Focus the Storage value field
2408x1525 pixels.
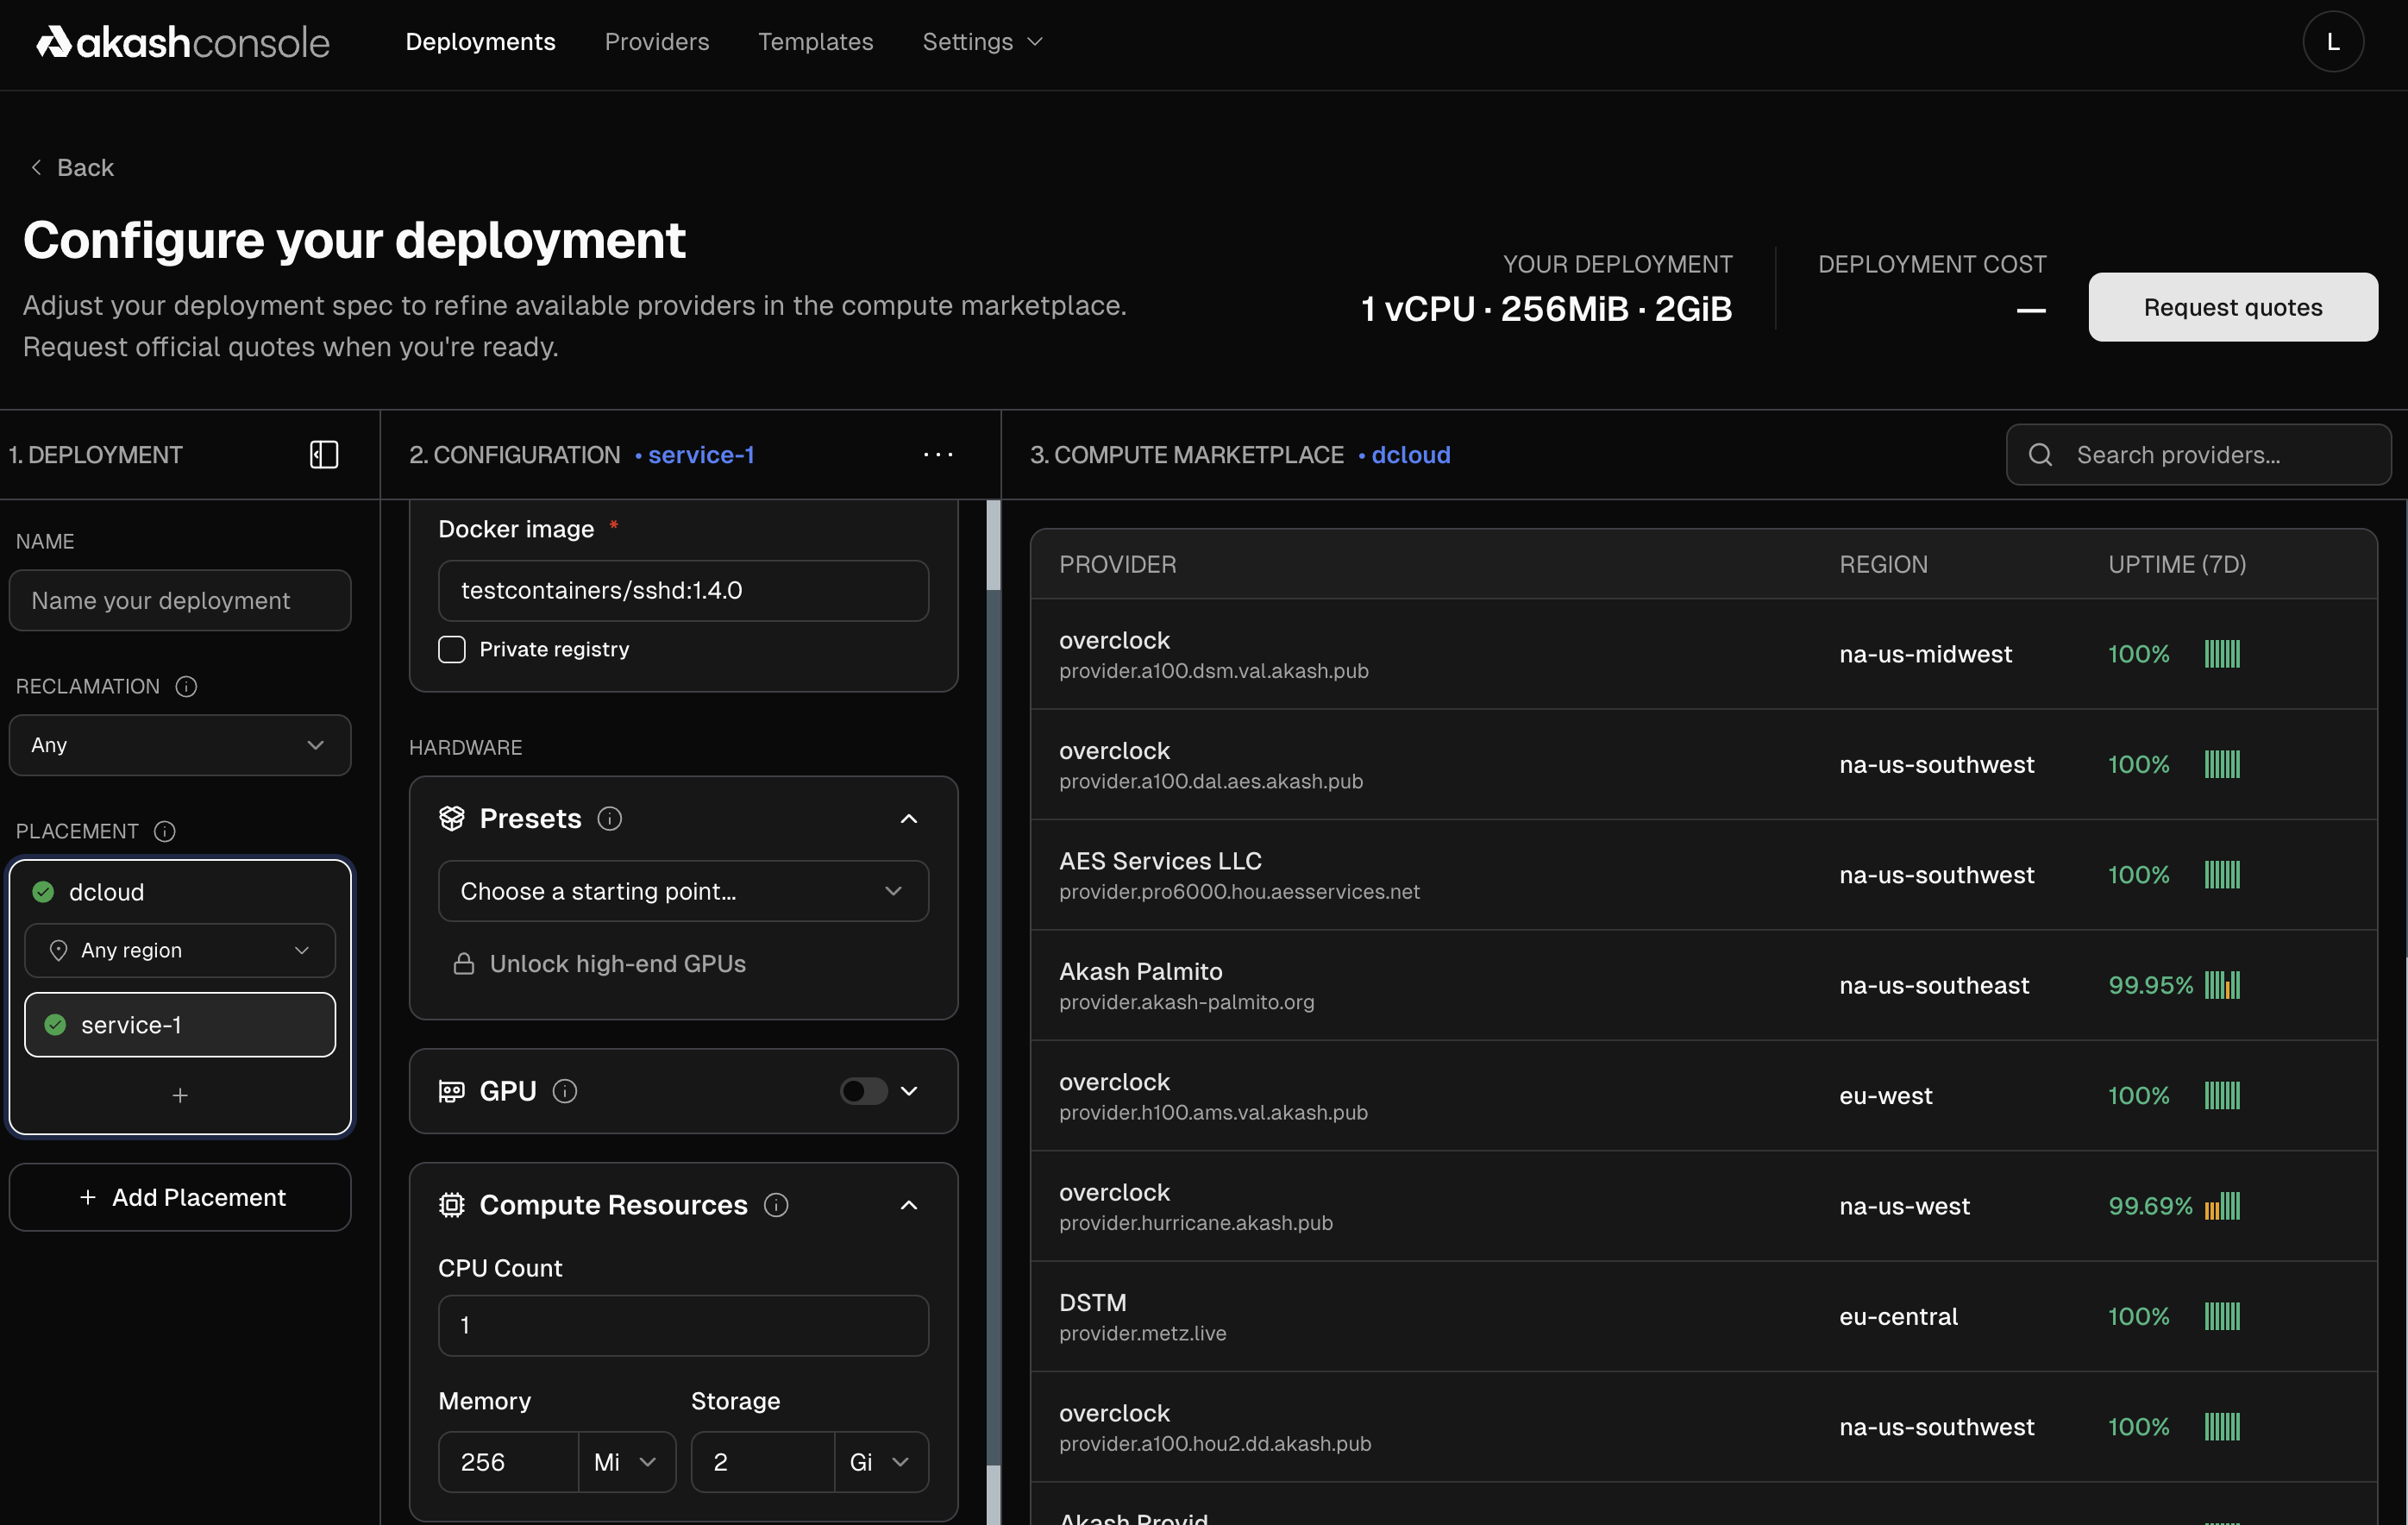coord(762,1462)
